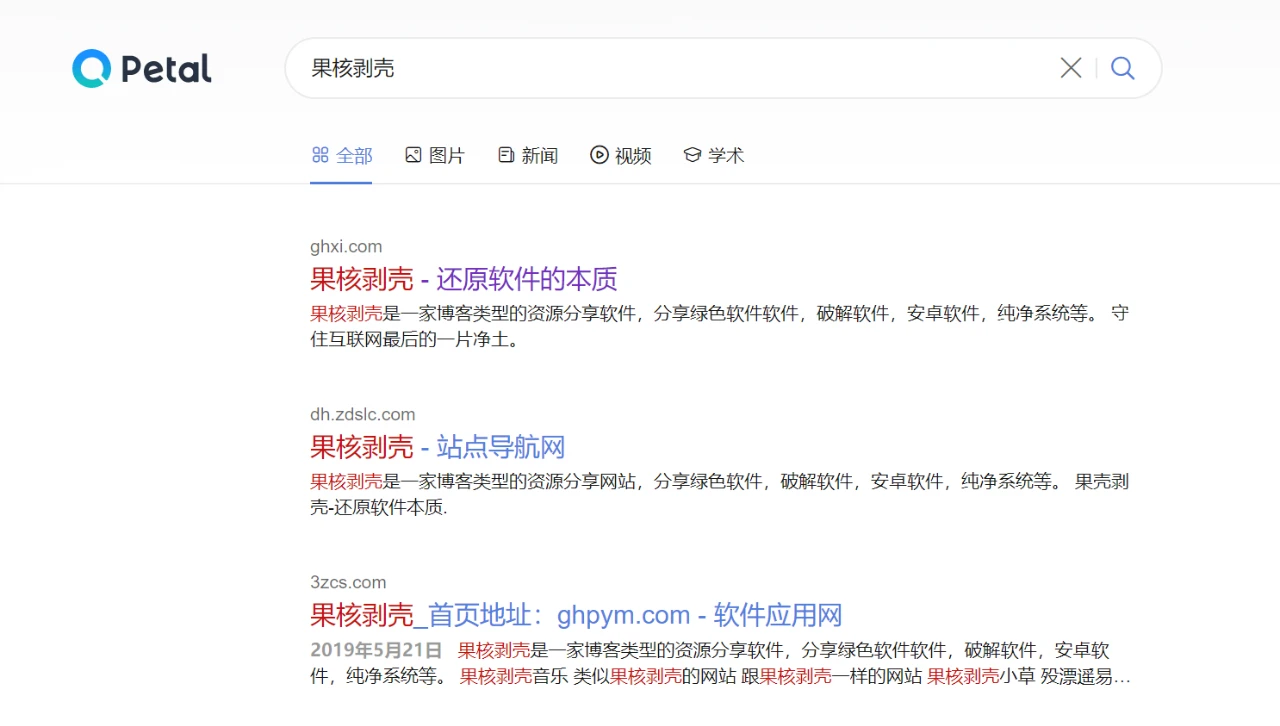Click the Petal logo
This screenshot has width=1280, height=726.
[x=142, y=68]
